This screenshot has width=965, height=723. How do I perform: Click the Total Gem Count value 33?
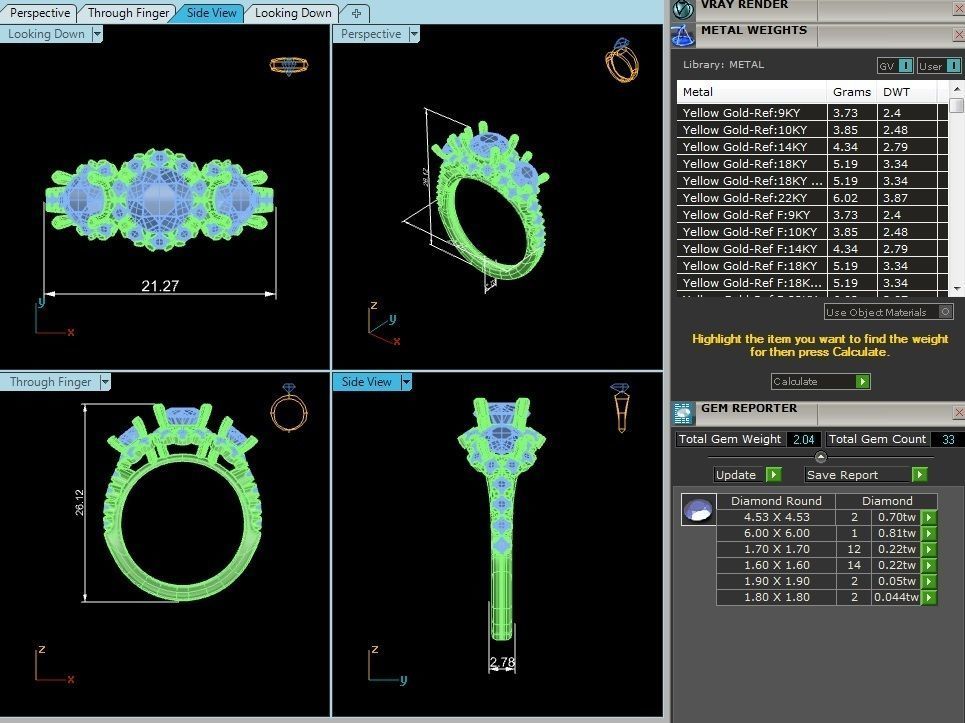point(948,439)
